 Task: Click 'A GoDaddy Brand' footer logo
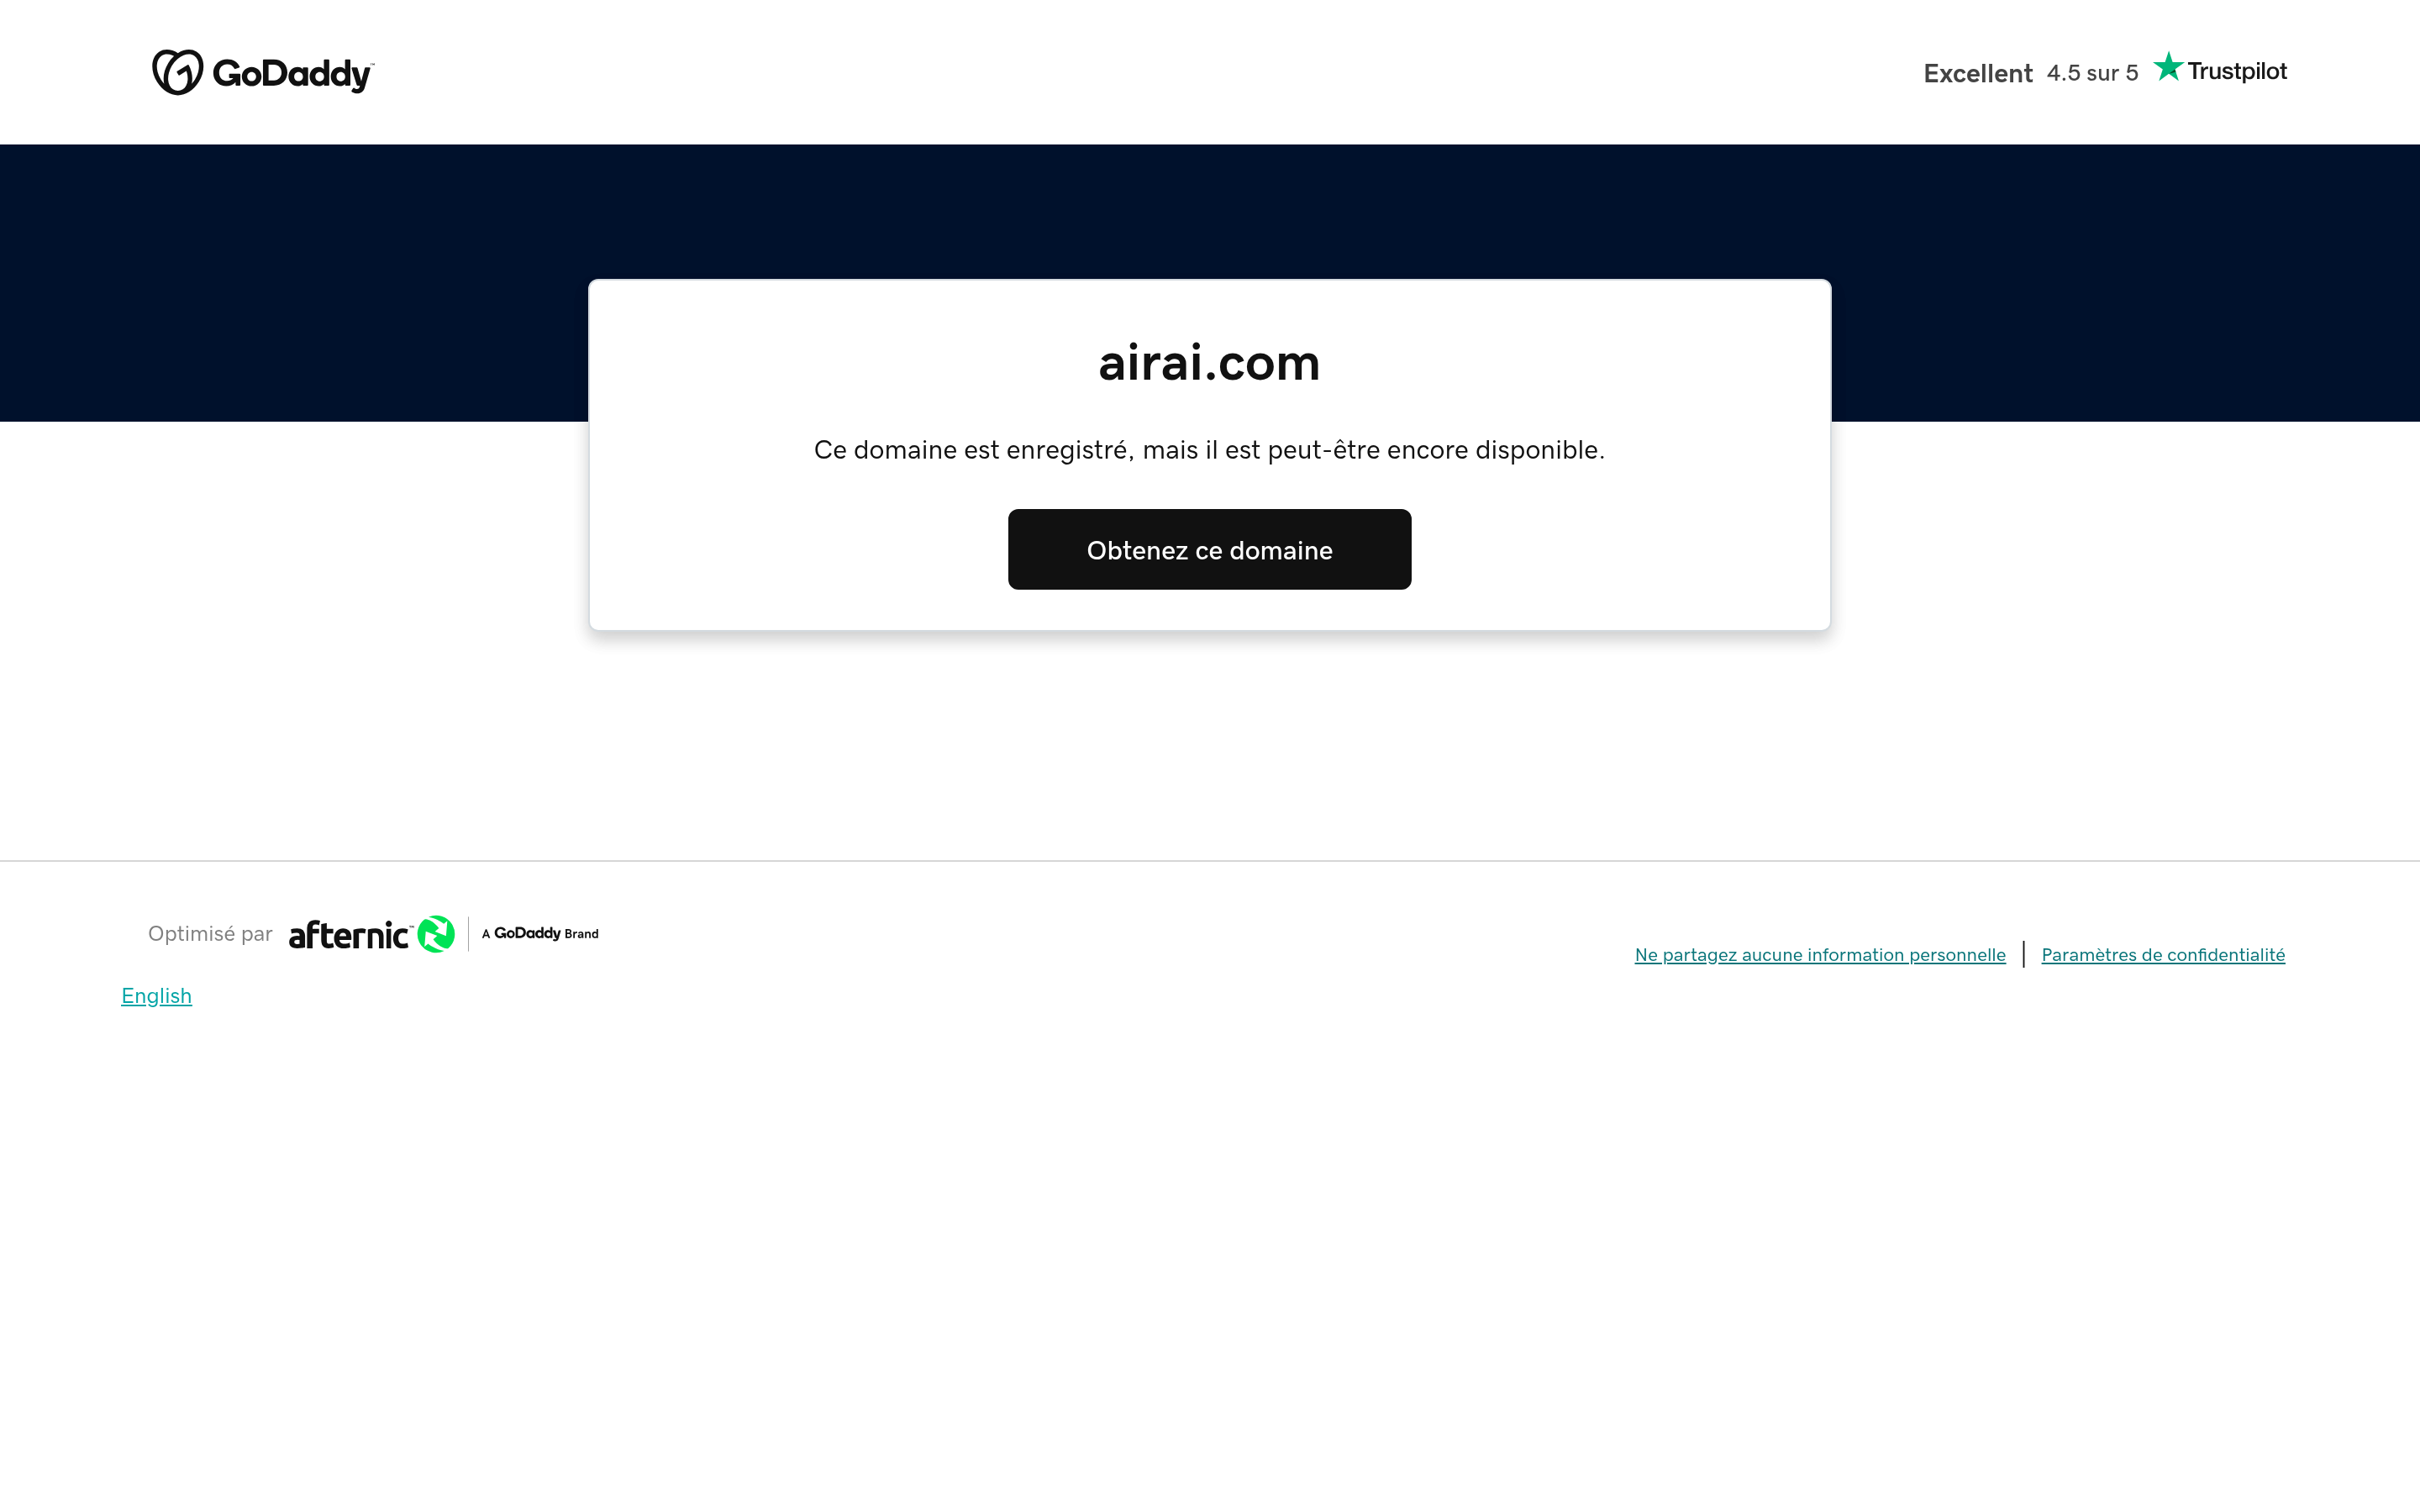pyautogui.click(x=540, y=933)
